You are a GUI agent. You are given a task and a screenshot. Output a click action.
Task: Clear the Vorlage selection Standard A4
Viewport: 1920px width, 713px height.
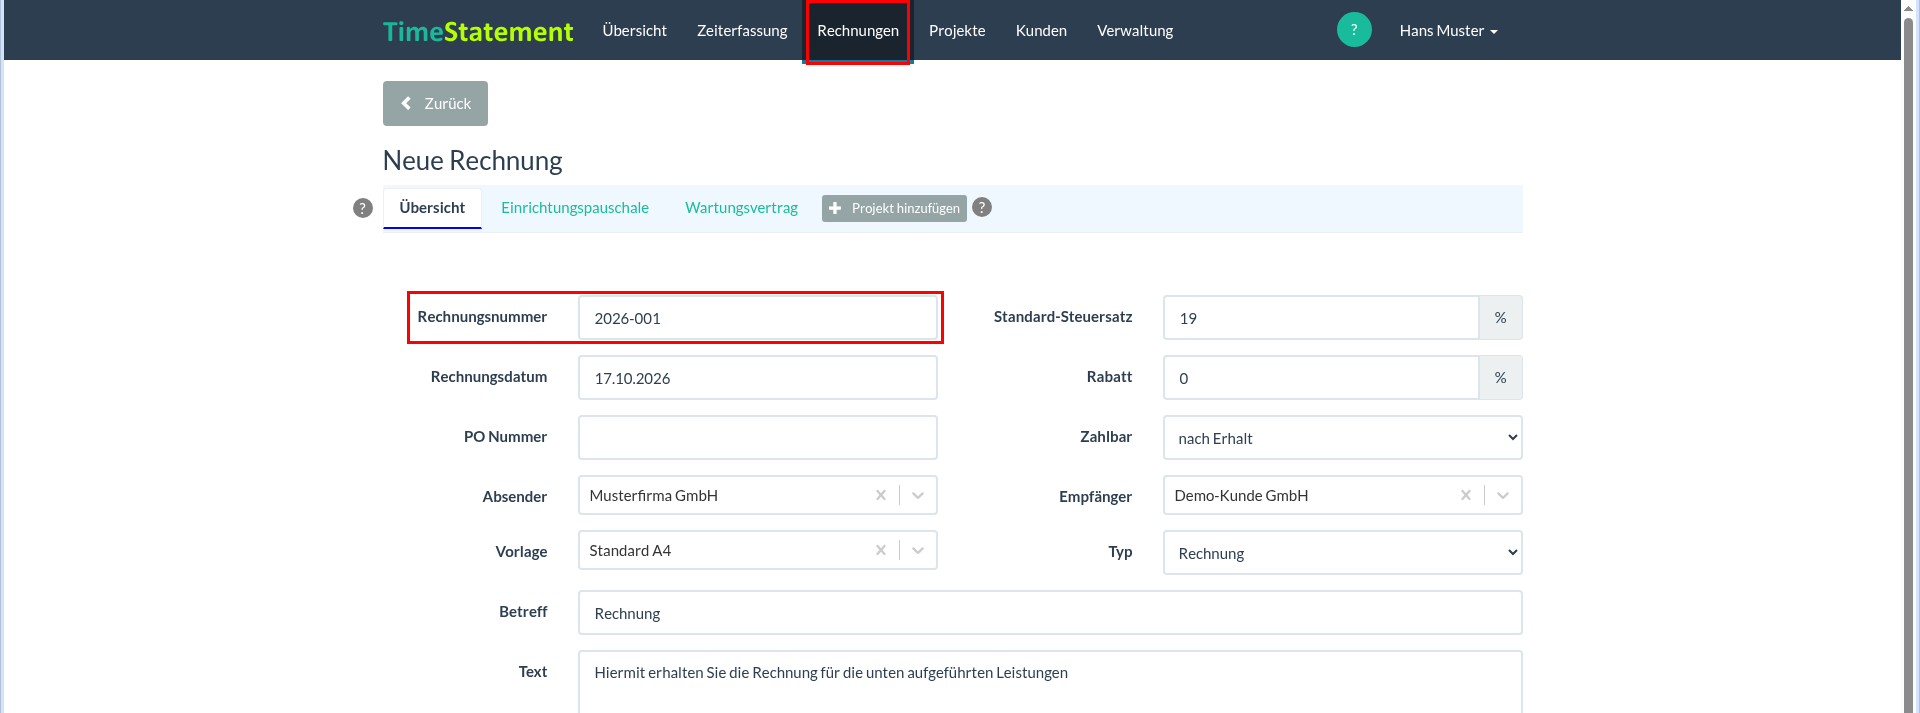point(881,550)
